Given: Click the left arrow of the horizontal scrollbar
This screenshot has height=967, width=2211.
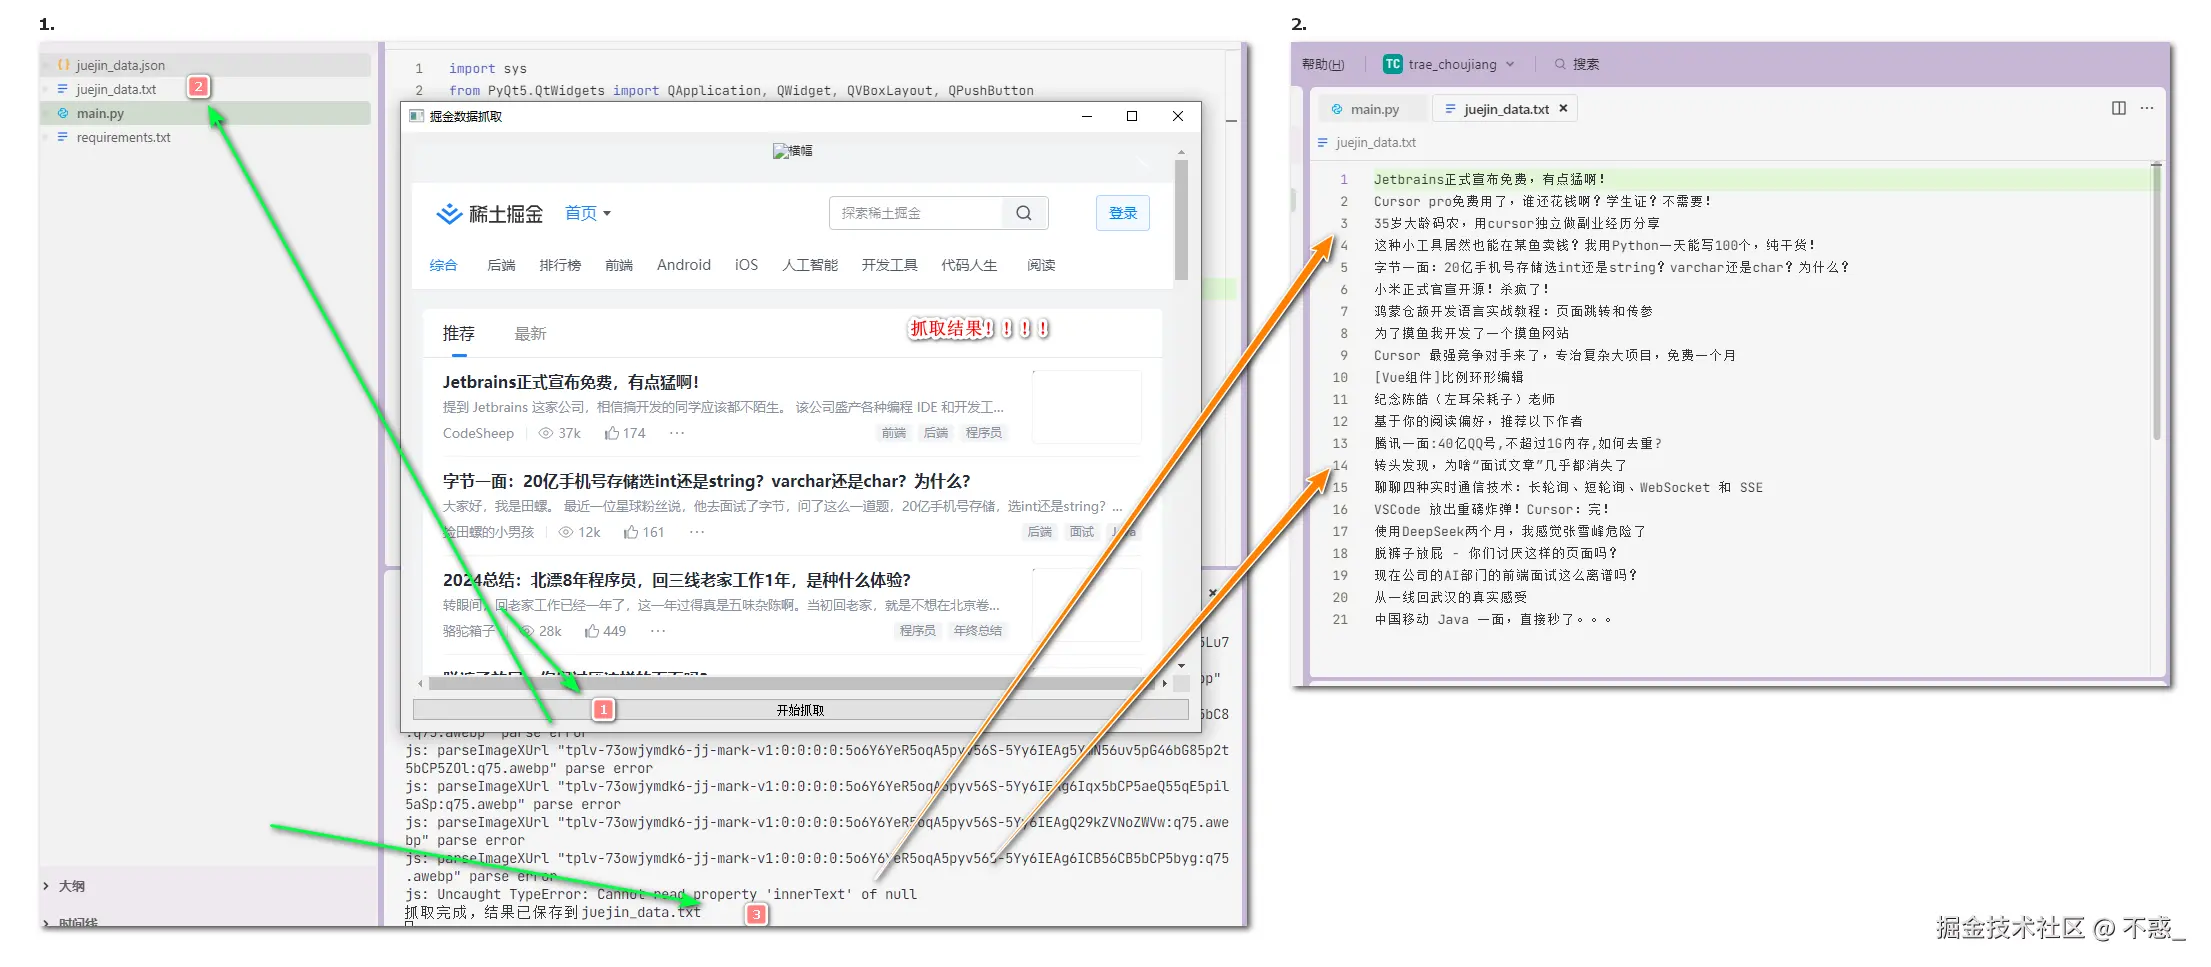Looking at the screenshot, I should point(420,683).
